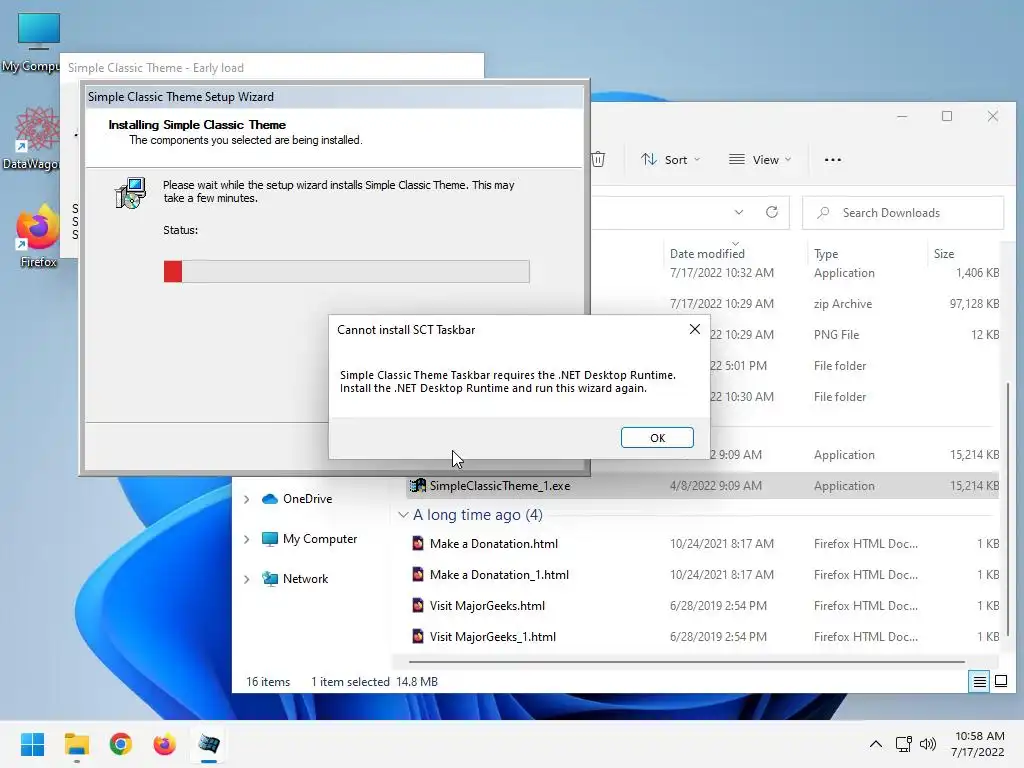Click icon of Make a Donatation_1.html
This screenshot has width=1024, height=768.
click(x=417, y=575)
